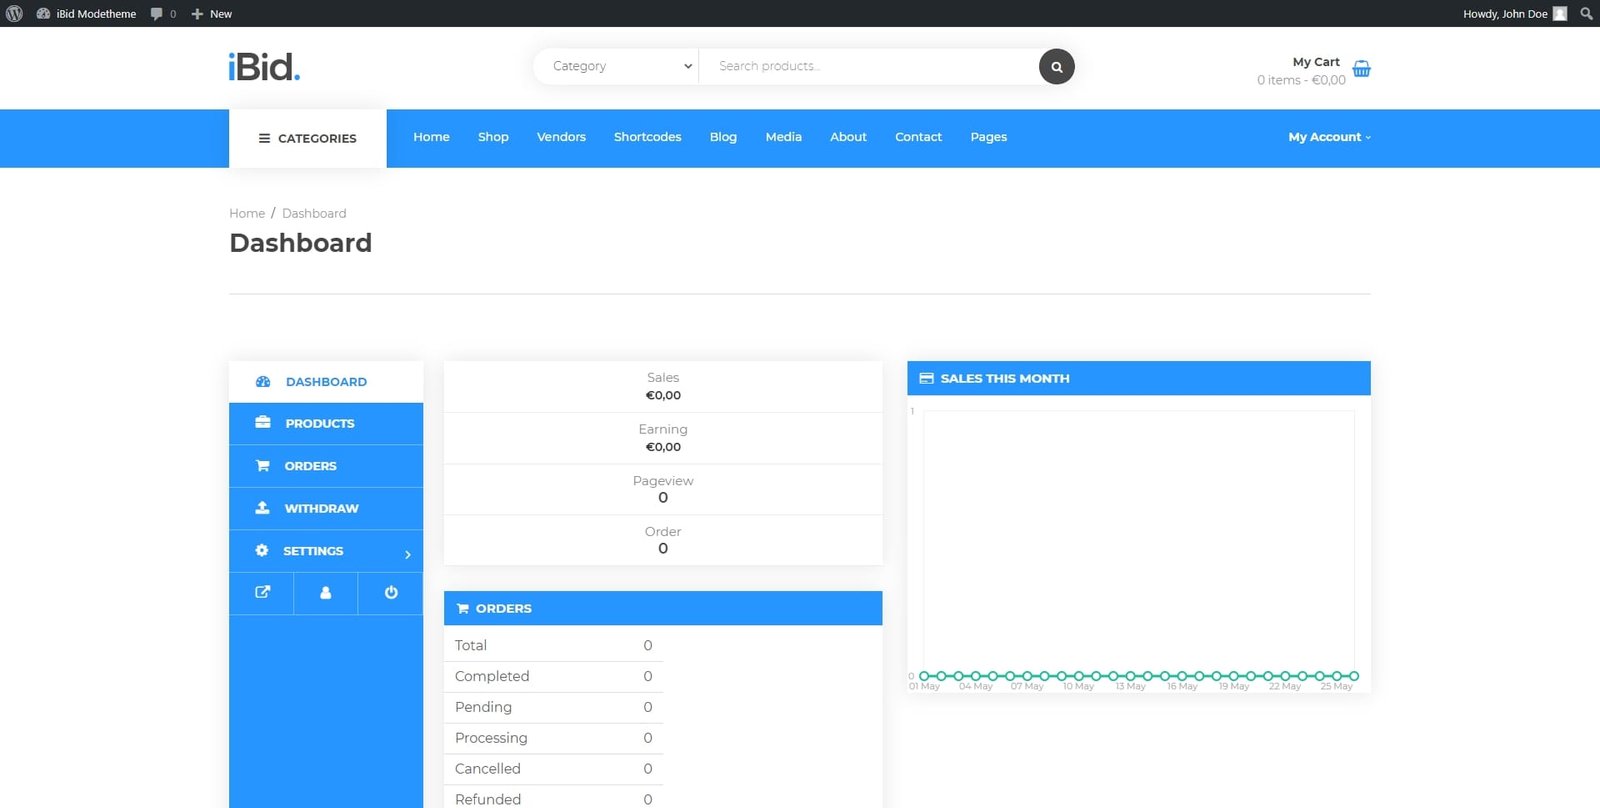
Task: Click the Home breadcrumb link
Action: (247, 213)
